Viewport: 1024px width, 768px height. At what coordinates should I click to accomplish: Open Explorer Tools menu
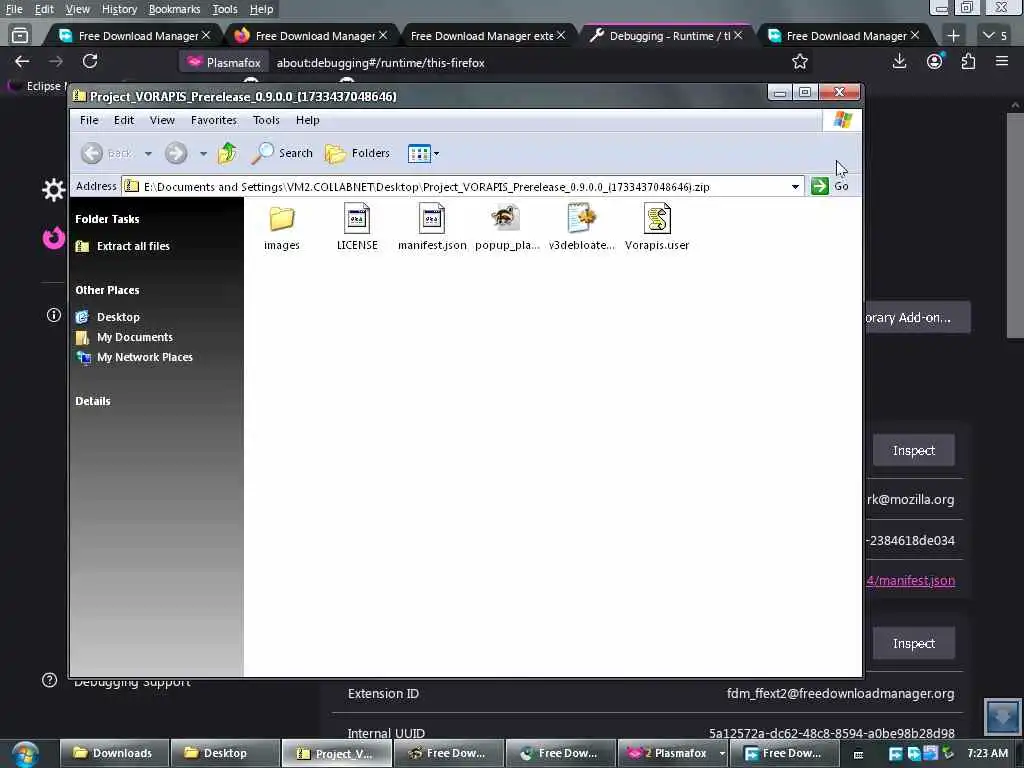tap(266, 120)
